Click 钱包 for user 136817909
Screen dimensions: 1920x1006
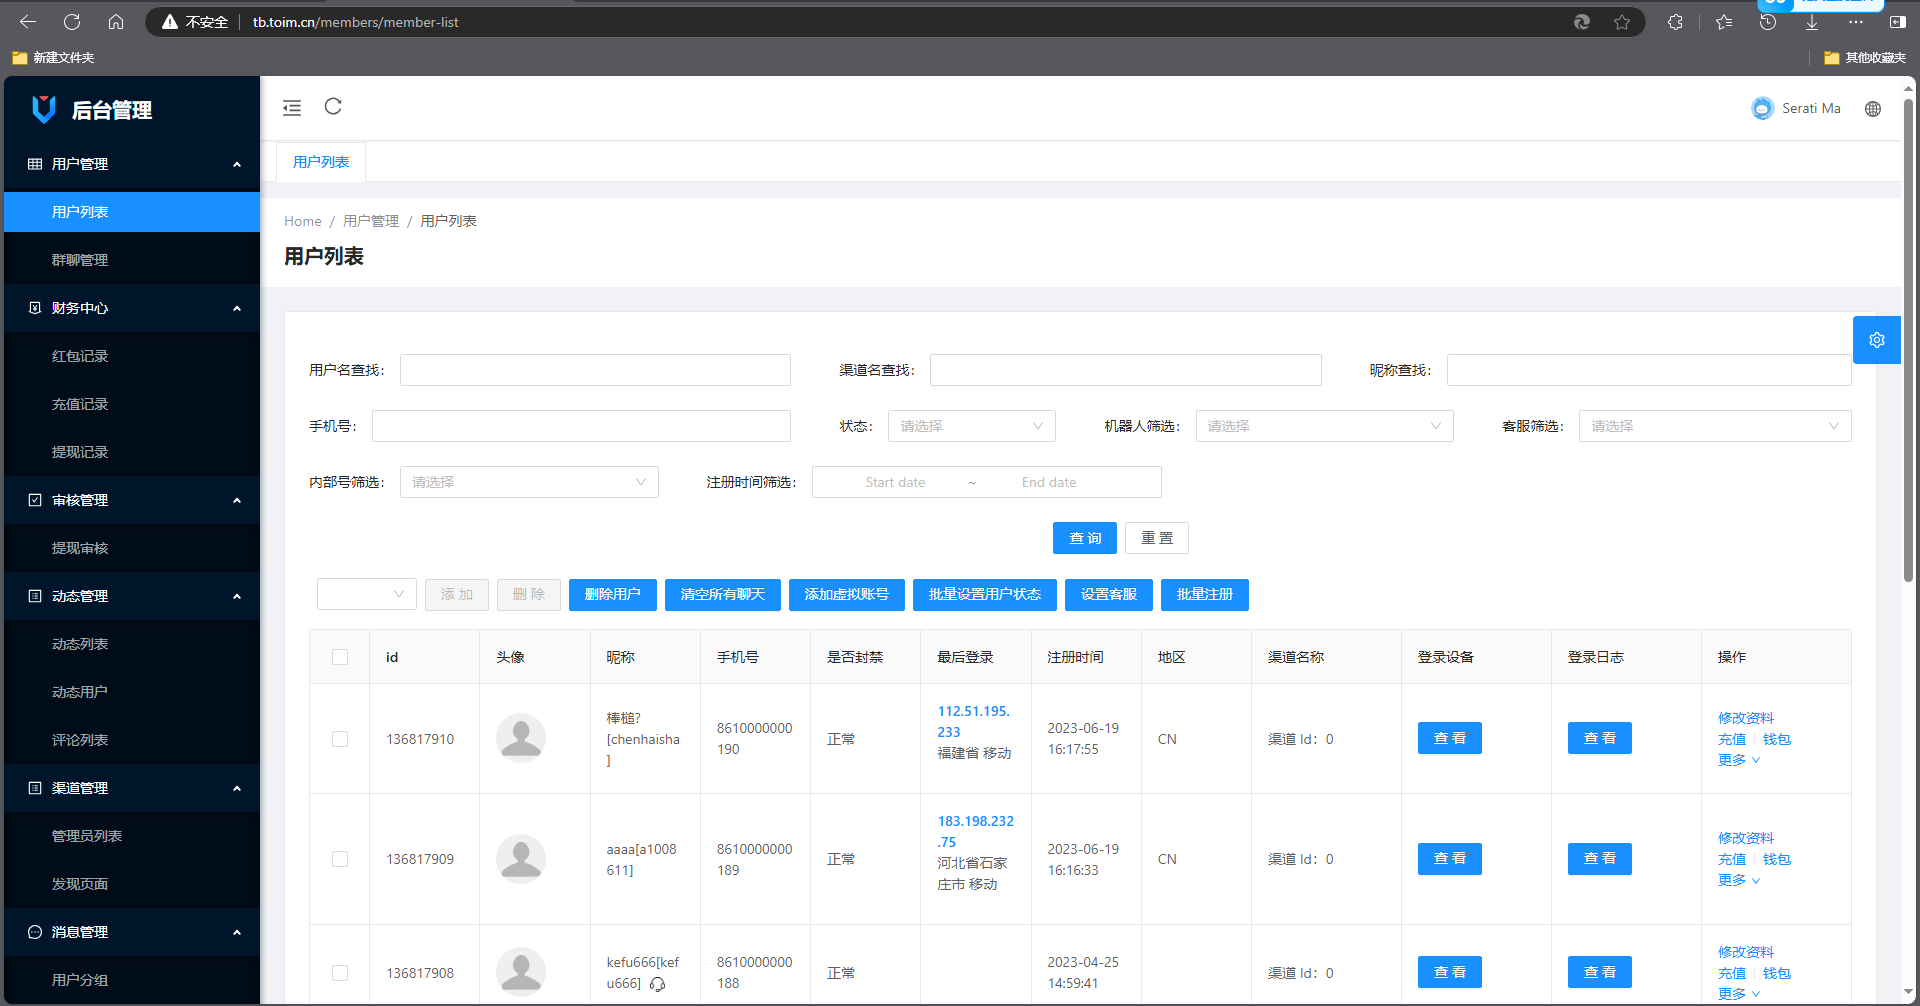pos(1777,859)
